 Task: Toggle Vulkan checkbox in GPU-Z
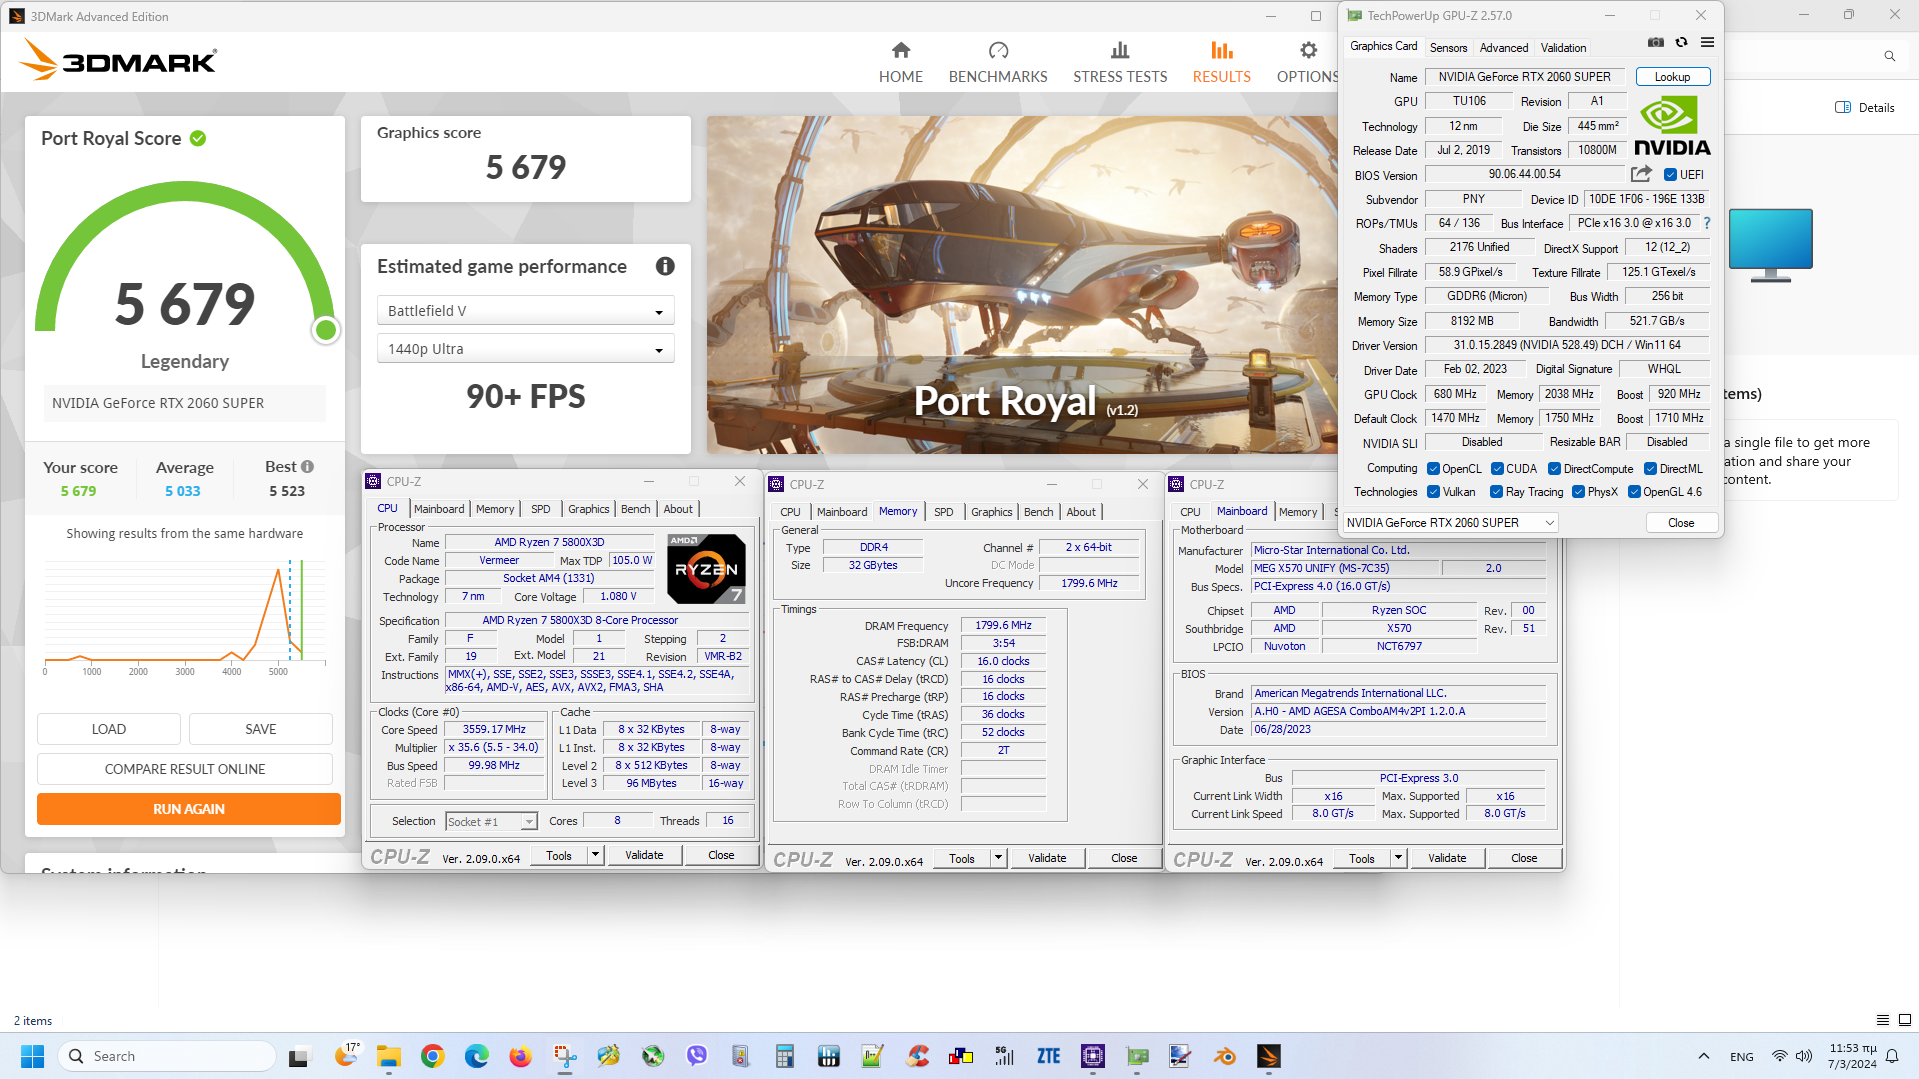1433,491
